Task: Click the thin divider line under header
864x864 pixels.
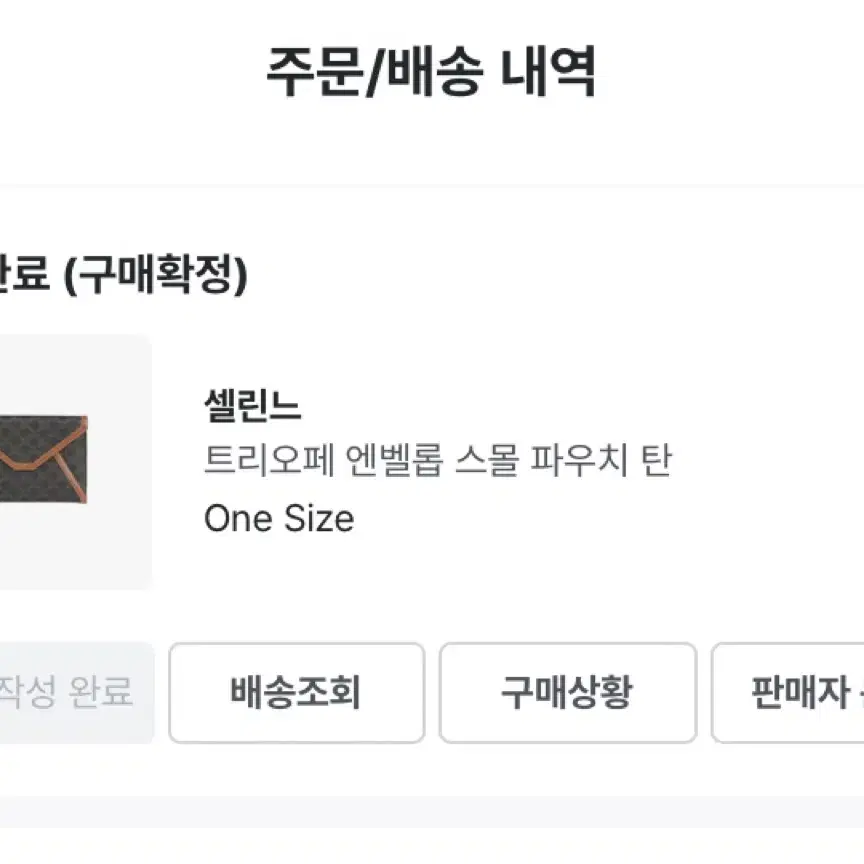Action: 432,186
